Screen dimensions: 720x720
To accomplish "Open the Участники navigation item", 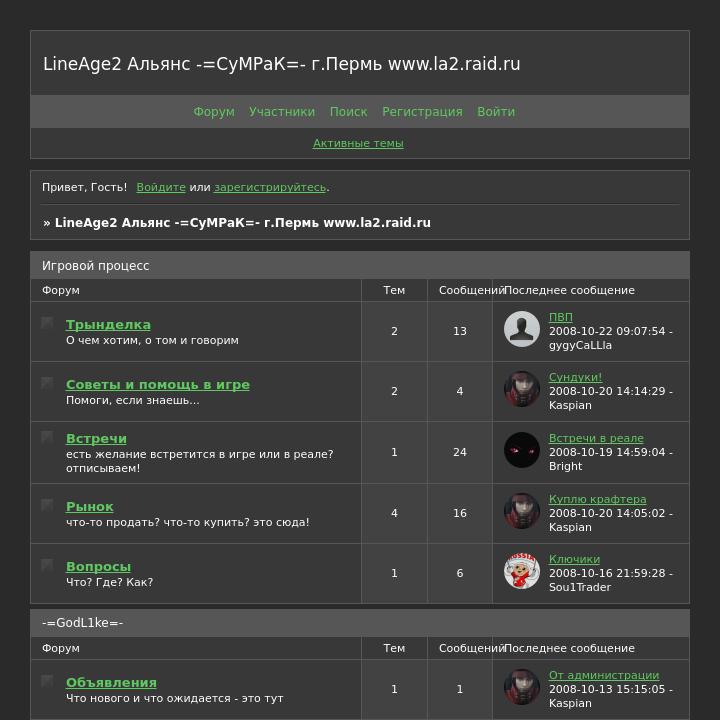I will tap(282, 112).
